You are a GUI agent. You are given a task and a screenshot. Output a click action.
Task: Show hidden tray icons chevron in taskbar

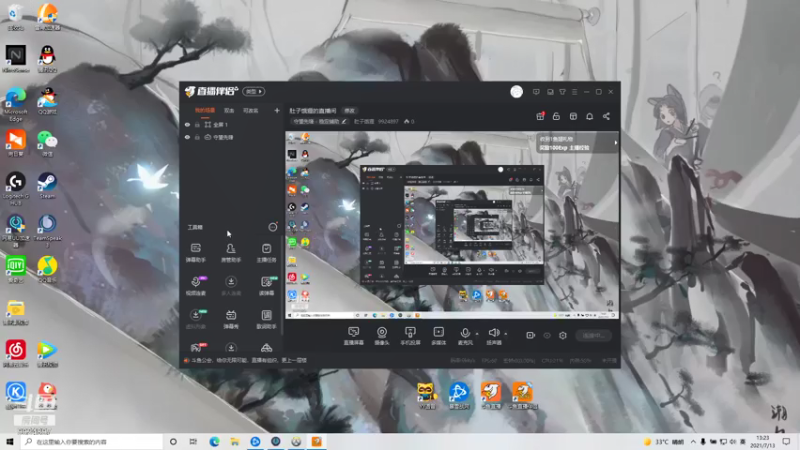693,442
